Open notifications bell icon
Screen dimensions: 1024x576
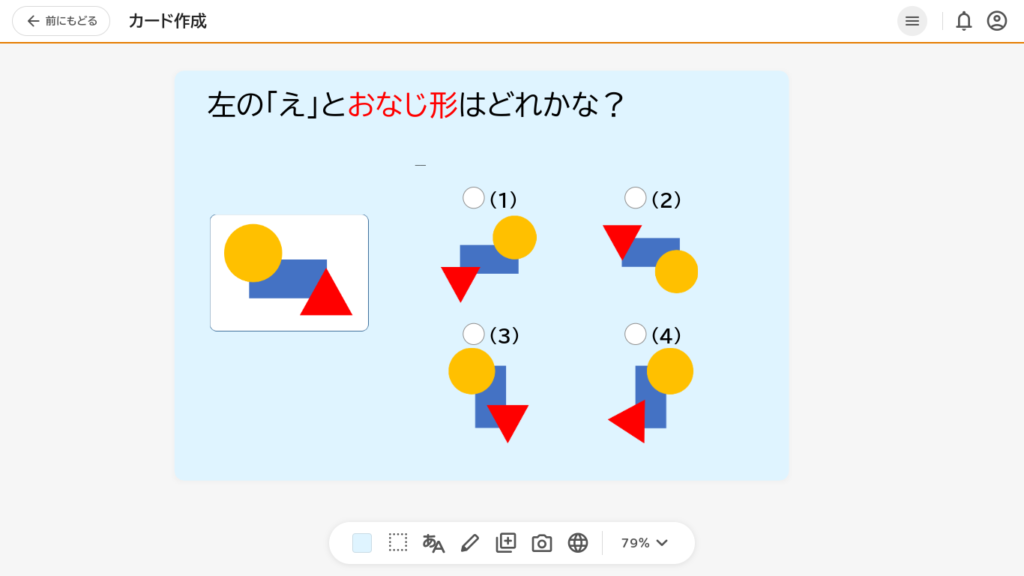(963, 21)
